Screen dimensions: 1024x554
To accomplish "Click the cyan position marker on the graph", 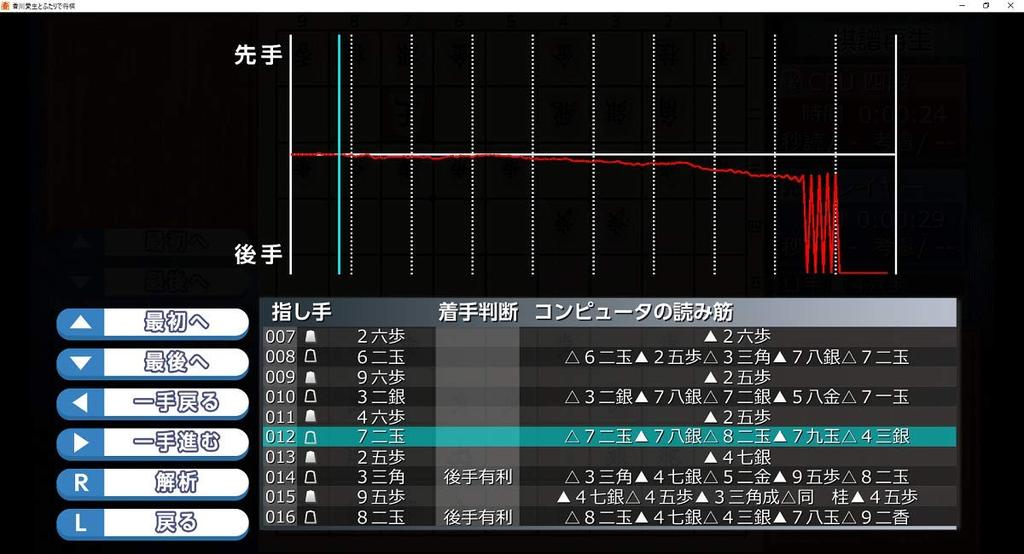I will 340,155.
